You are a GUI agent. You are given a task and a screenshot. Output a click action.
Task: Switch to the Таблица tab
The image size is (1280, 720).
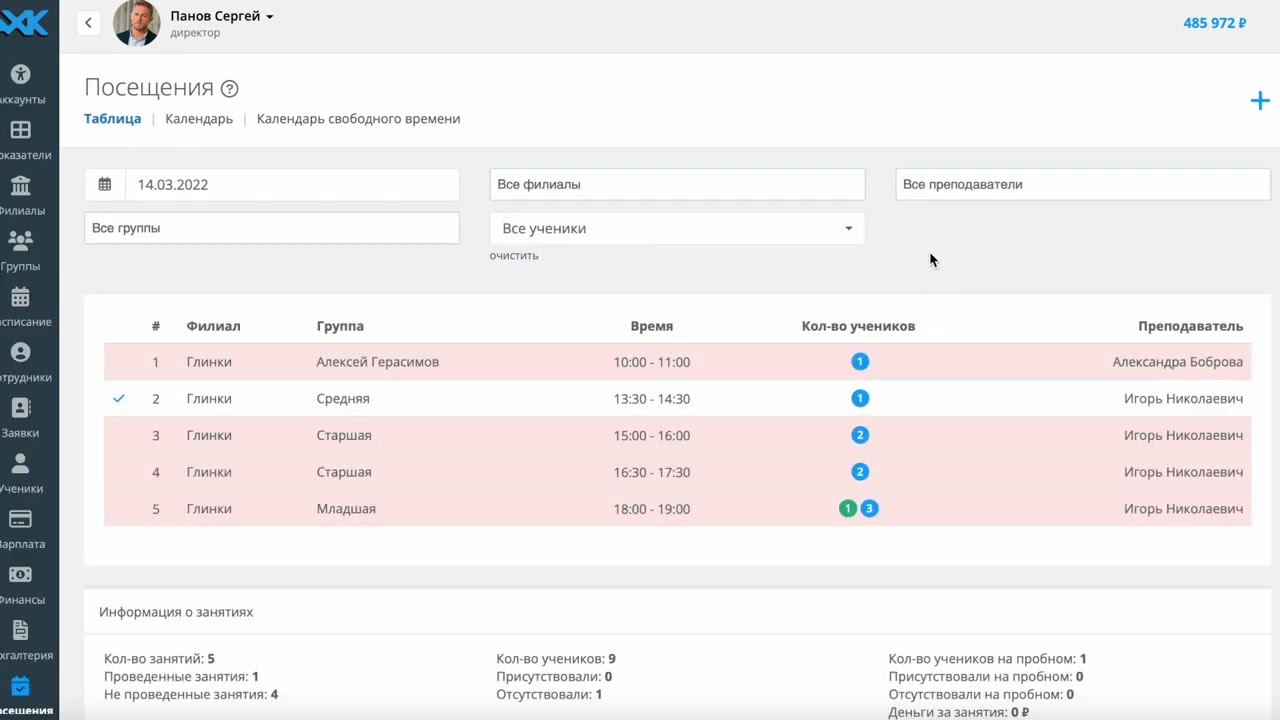click(x=112, y=118)
